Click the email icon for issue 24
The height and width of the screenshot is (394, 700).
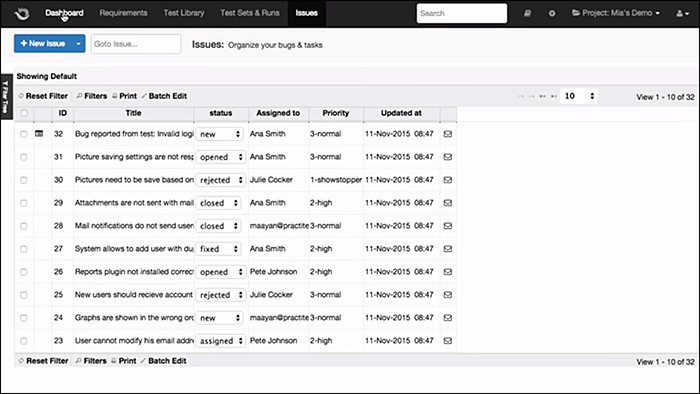[x=448, y=318]
